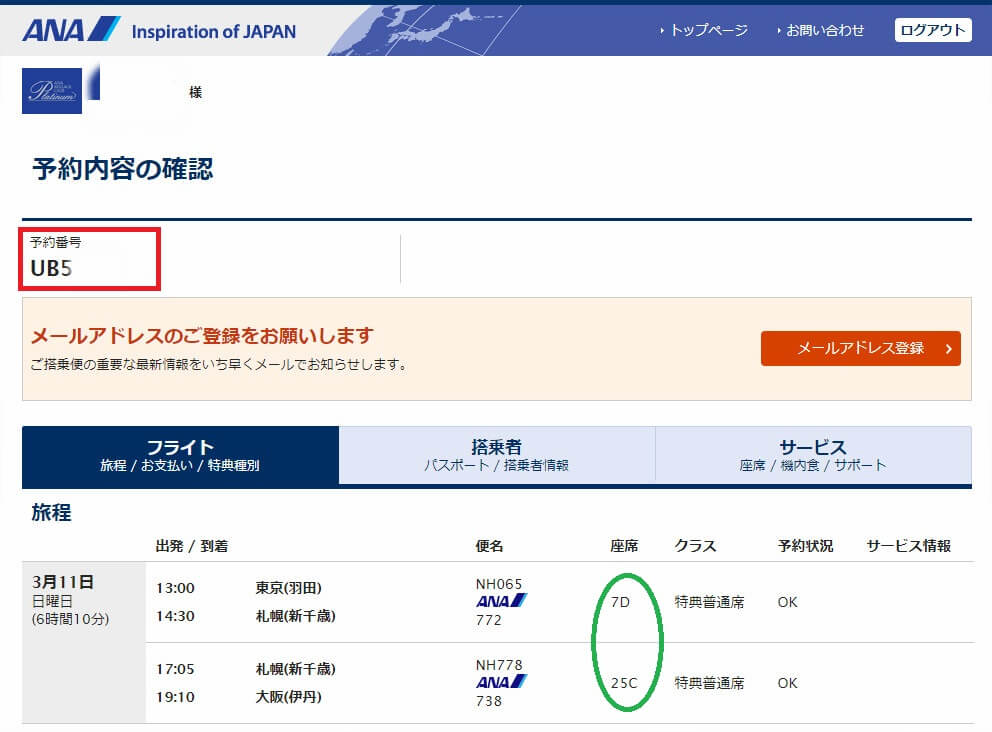This screenshot has height=732, width=992.
Task: Click the 3月11日 date cell
Action: point(63,582)
